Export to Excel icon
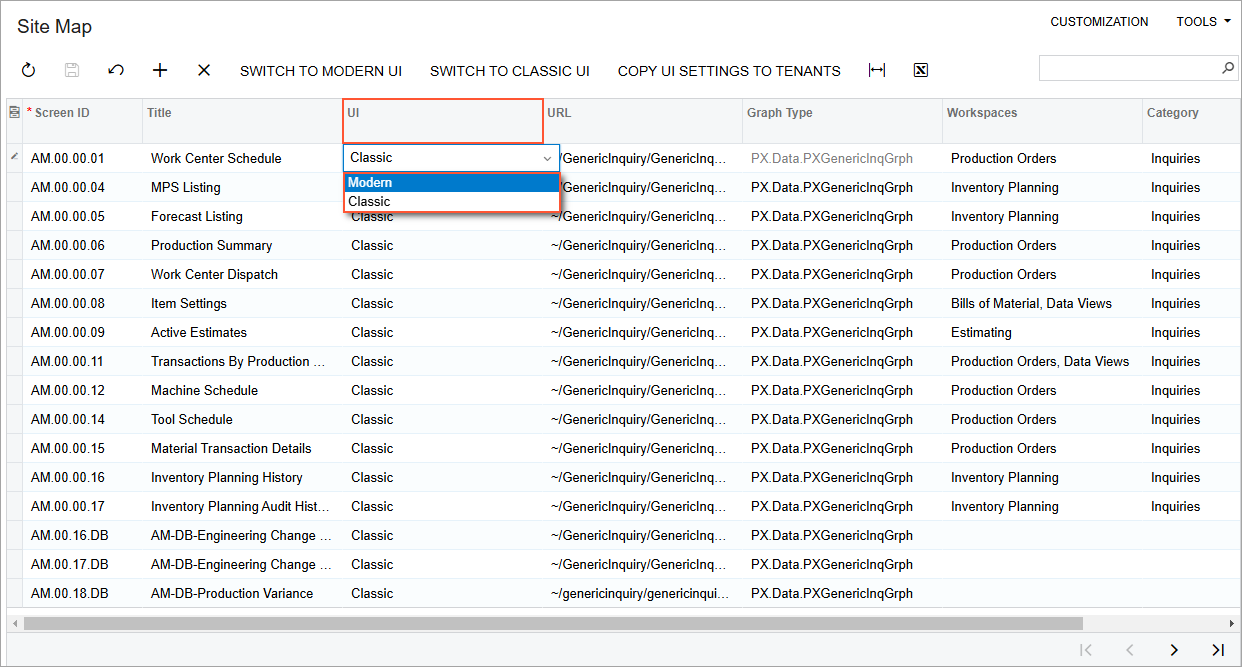This screenshot has height=667, width=1242. (921, 70)
